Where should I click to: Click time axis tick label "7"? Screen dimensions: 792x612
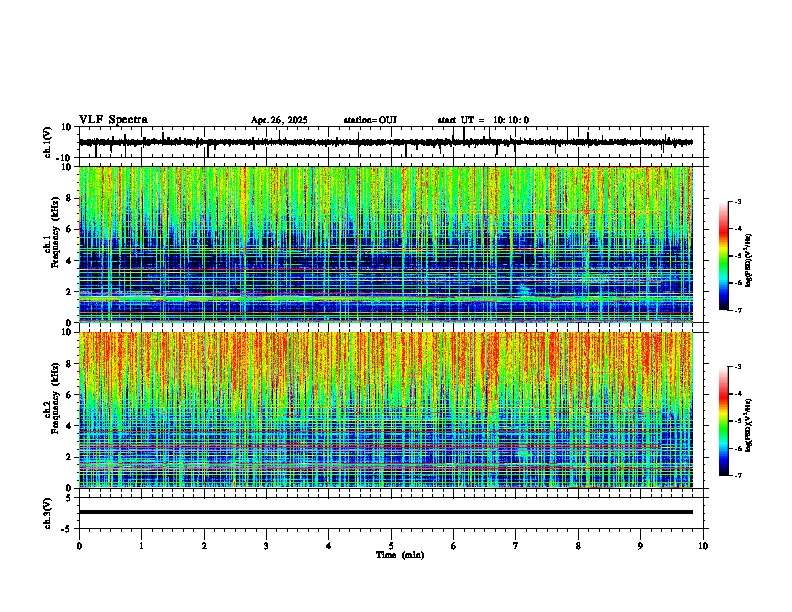tap(516, 546)
